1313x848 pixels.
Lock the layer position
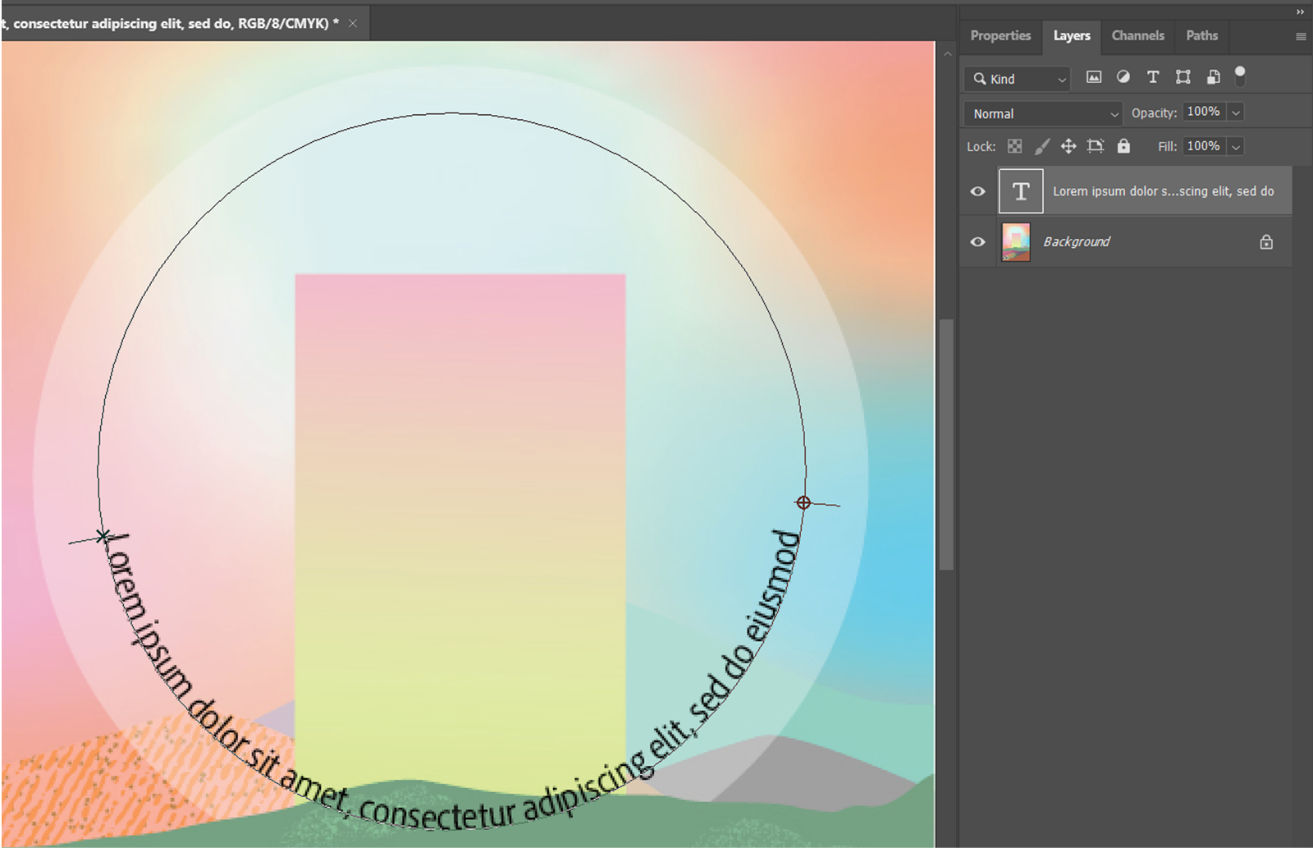click(1068, 146)
